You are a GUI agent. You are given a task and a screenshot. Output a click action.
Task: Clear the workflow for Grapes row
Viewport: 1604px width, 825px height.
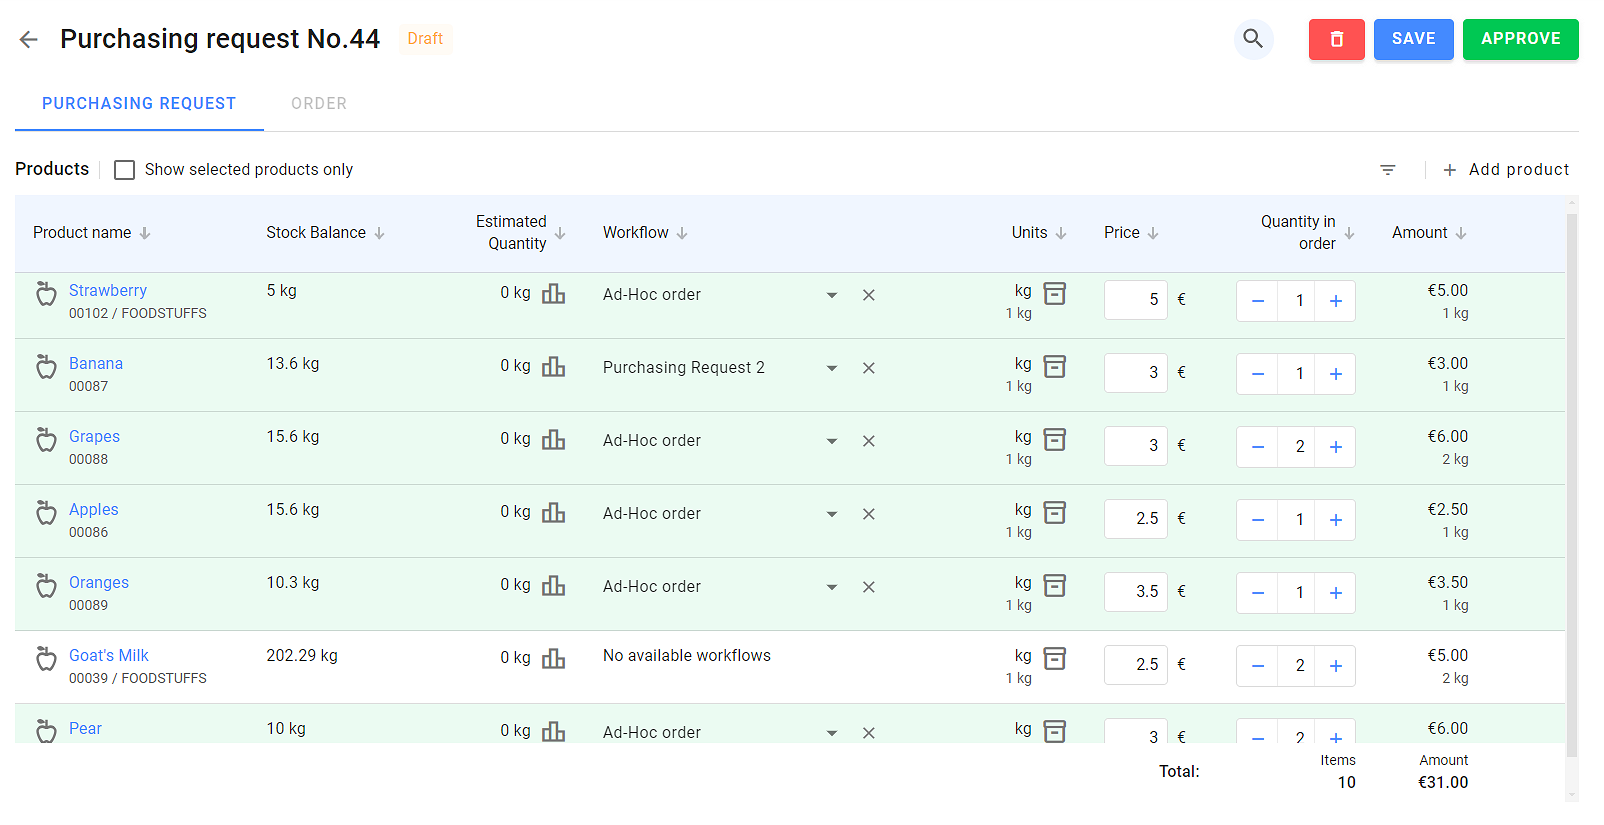(x=868, y=441)
